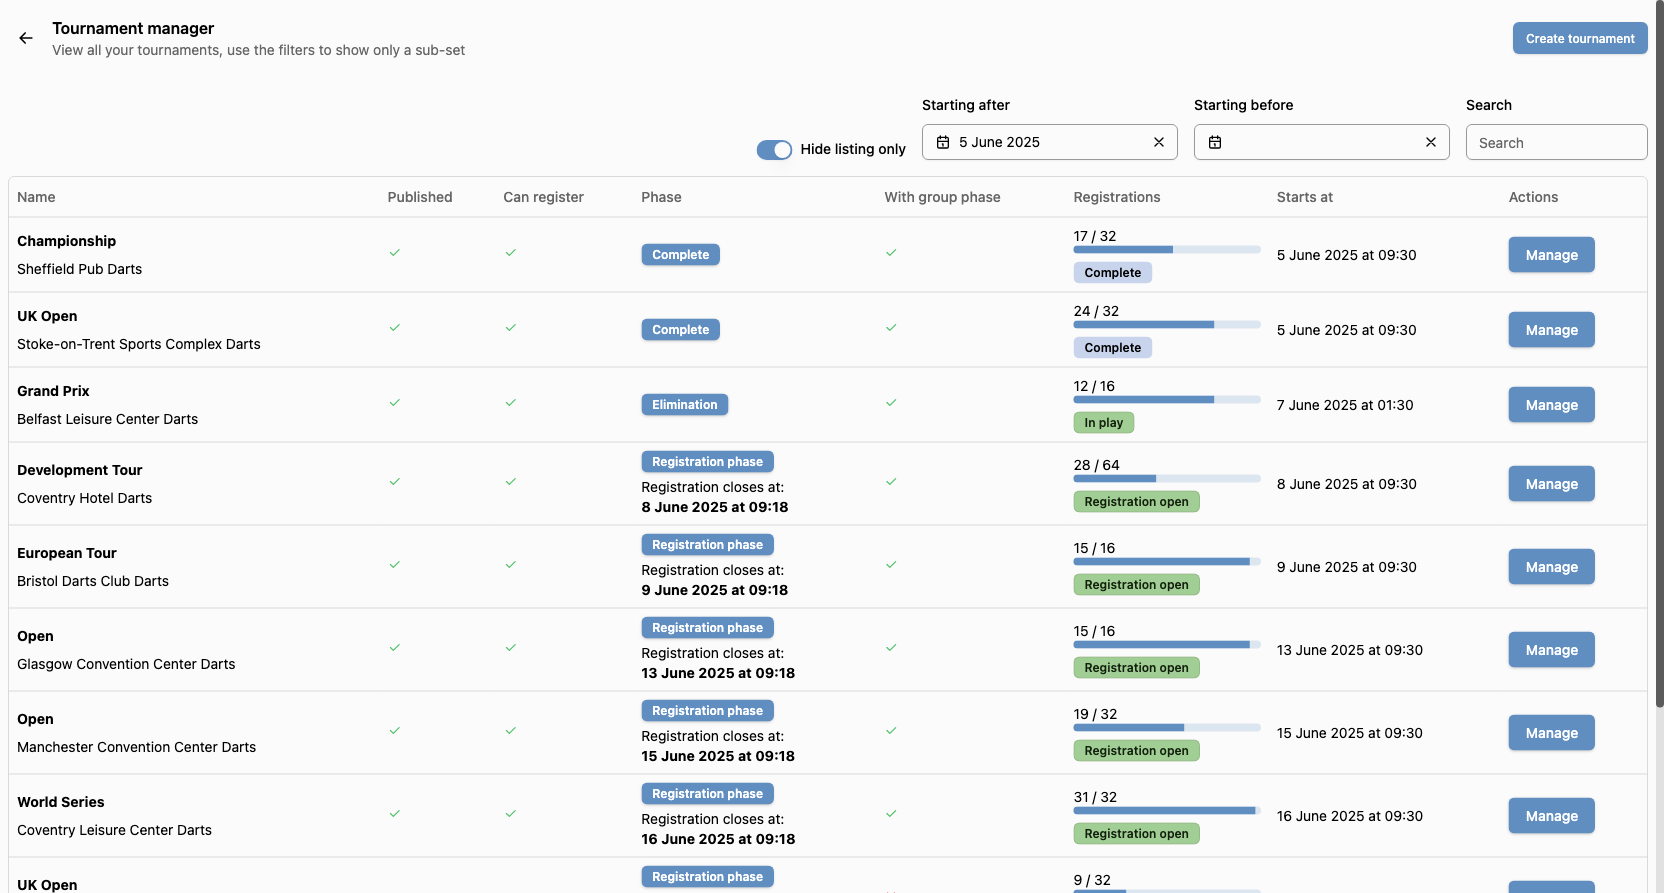The width and height of the screenshot is (1664, 893).
Task: Click the Elimination phase badge
Action: click(684, 405)
